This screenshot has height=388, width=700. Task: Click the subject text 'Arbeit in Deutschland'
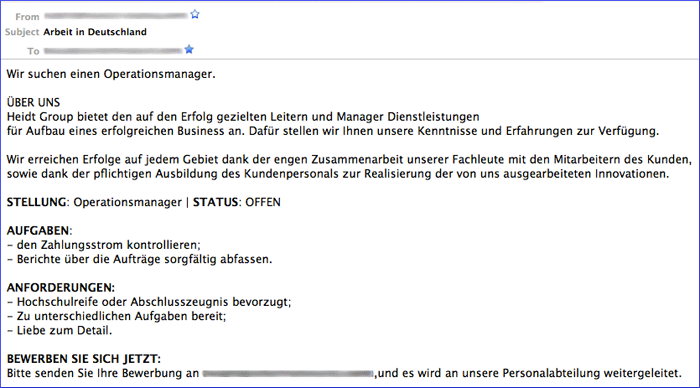click(95, 32)
